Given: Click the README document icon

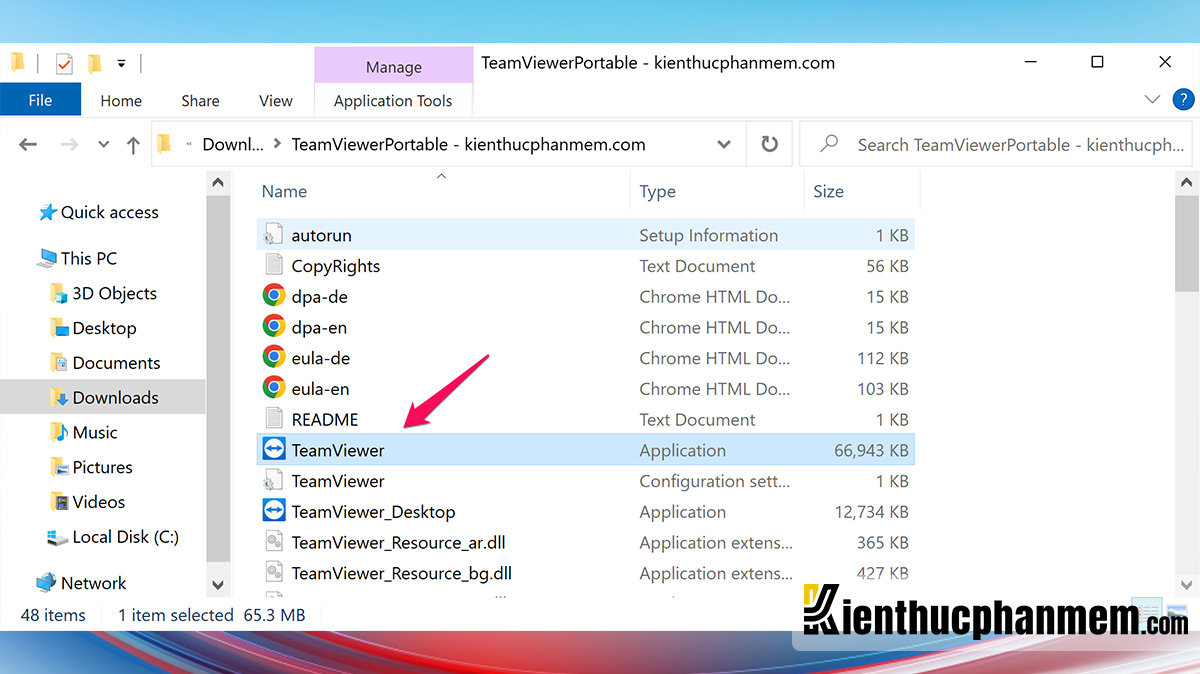Looking at the screenshot, I should [x=274, y=419].
